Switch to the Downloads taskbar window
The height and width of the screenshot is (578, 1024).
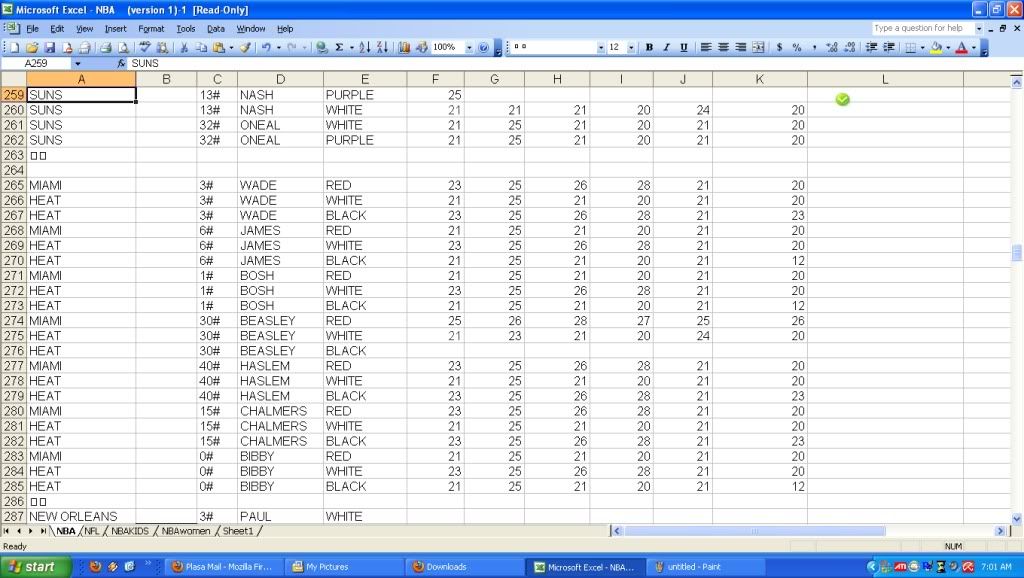(466, 567)
